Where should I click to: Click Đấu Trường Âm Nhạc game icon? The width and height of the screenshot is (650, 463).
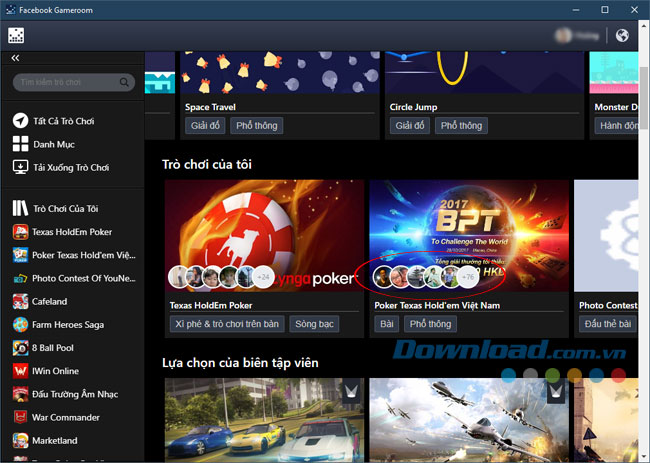(20, 394)
